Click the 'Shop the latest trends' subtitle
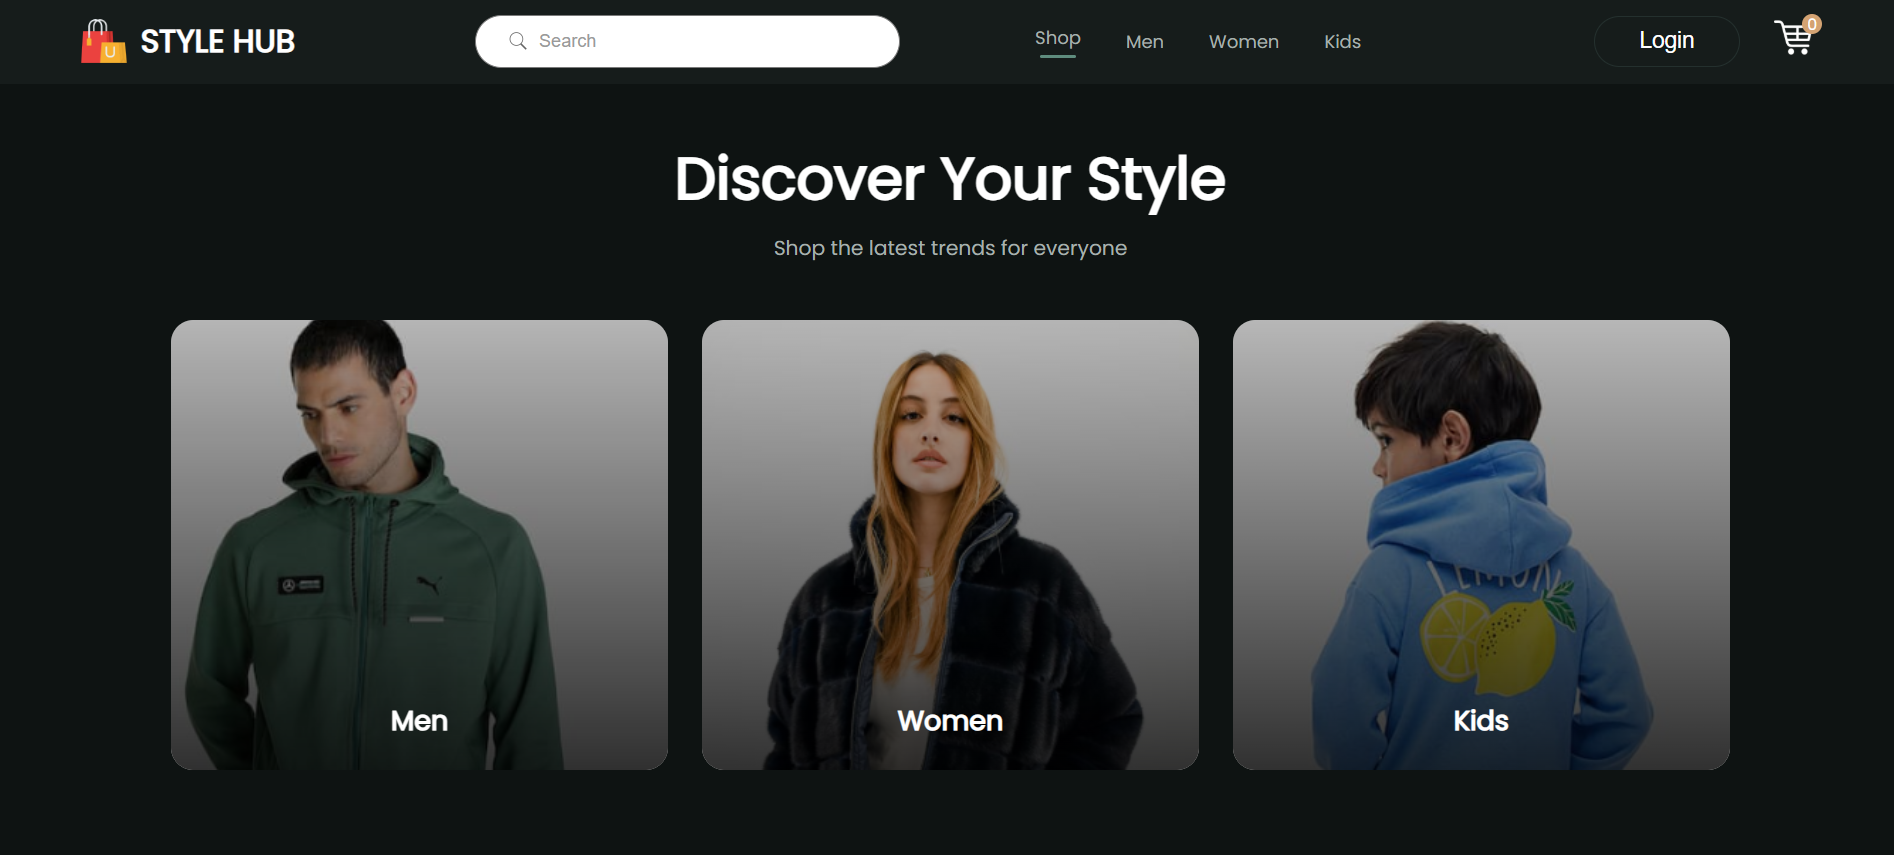This screenshot has width=1894, height=855. (950, 248)
